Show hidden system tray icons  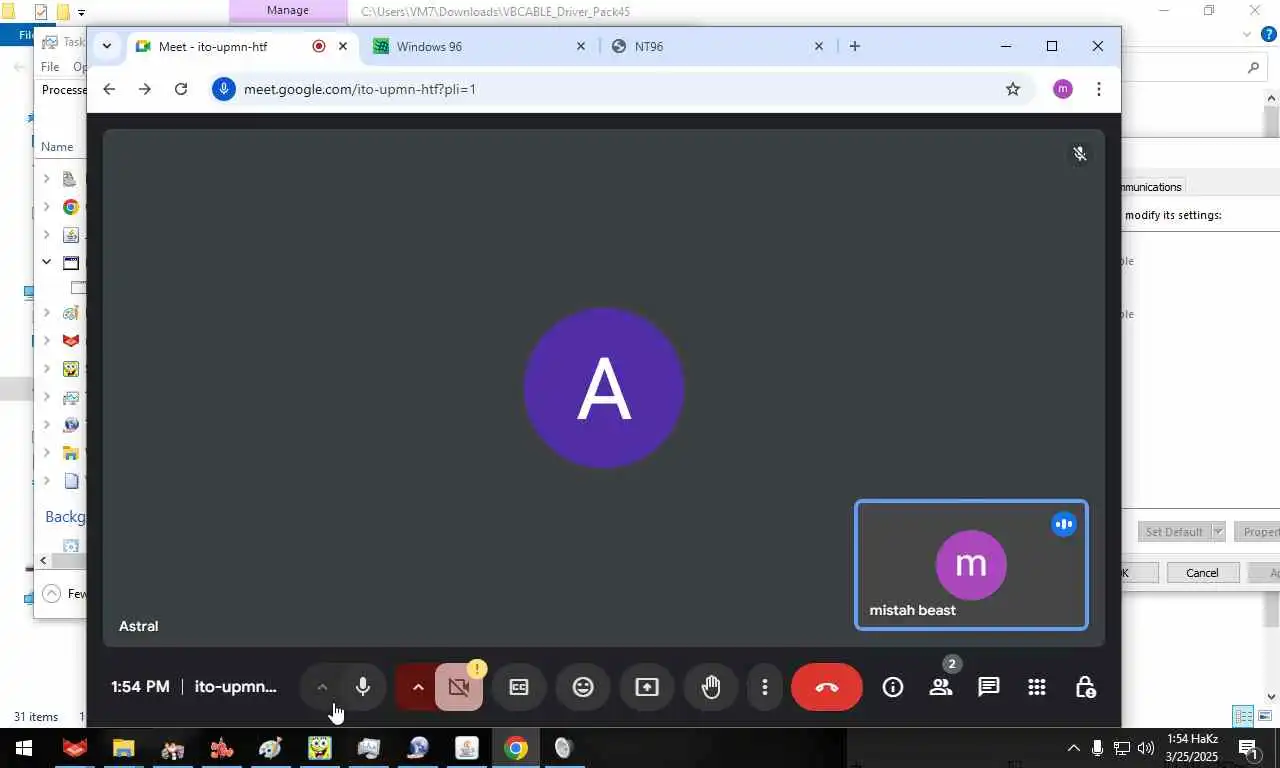click(x=1073, y=748)
